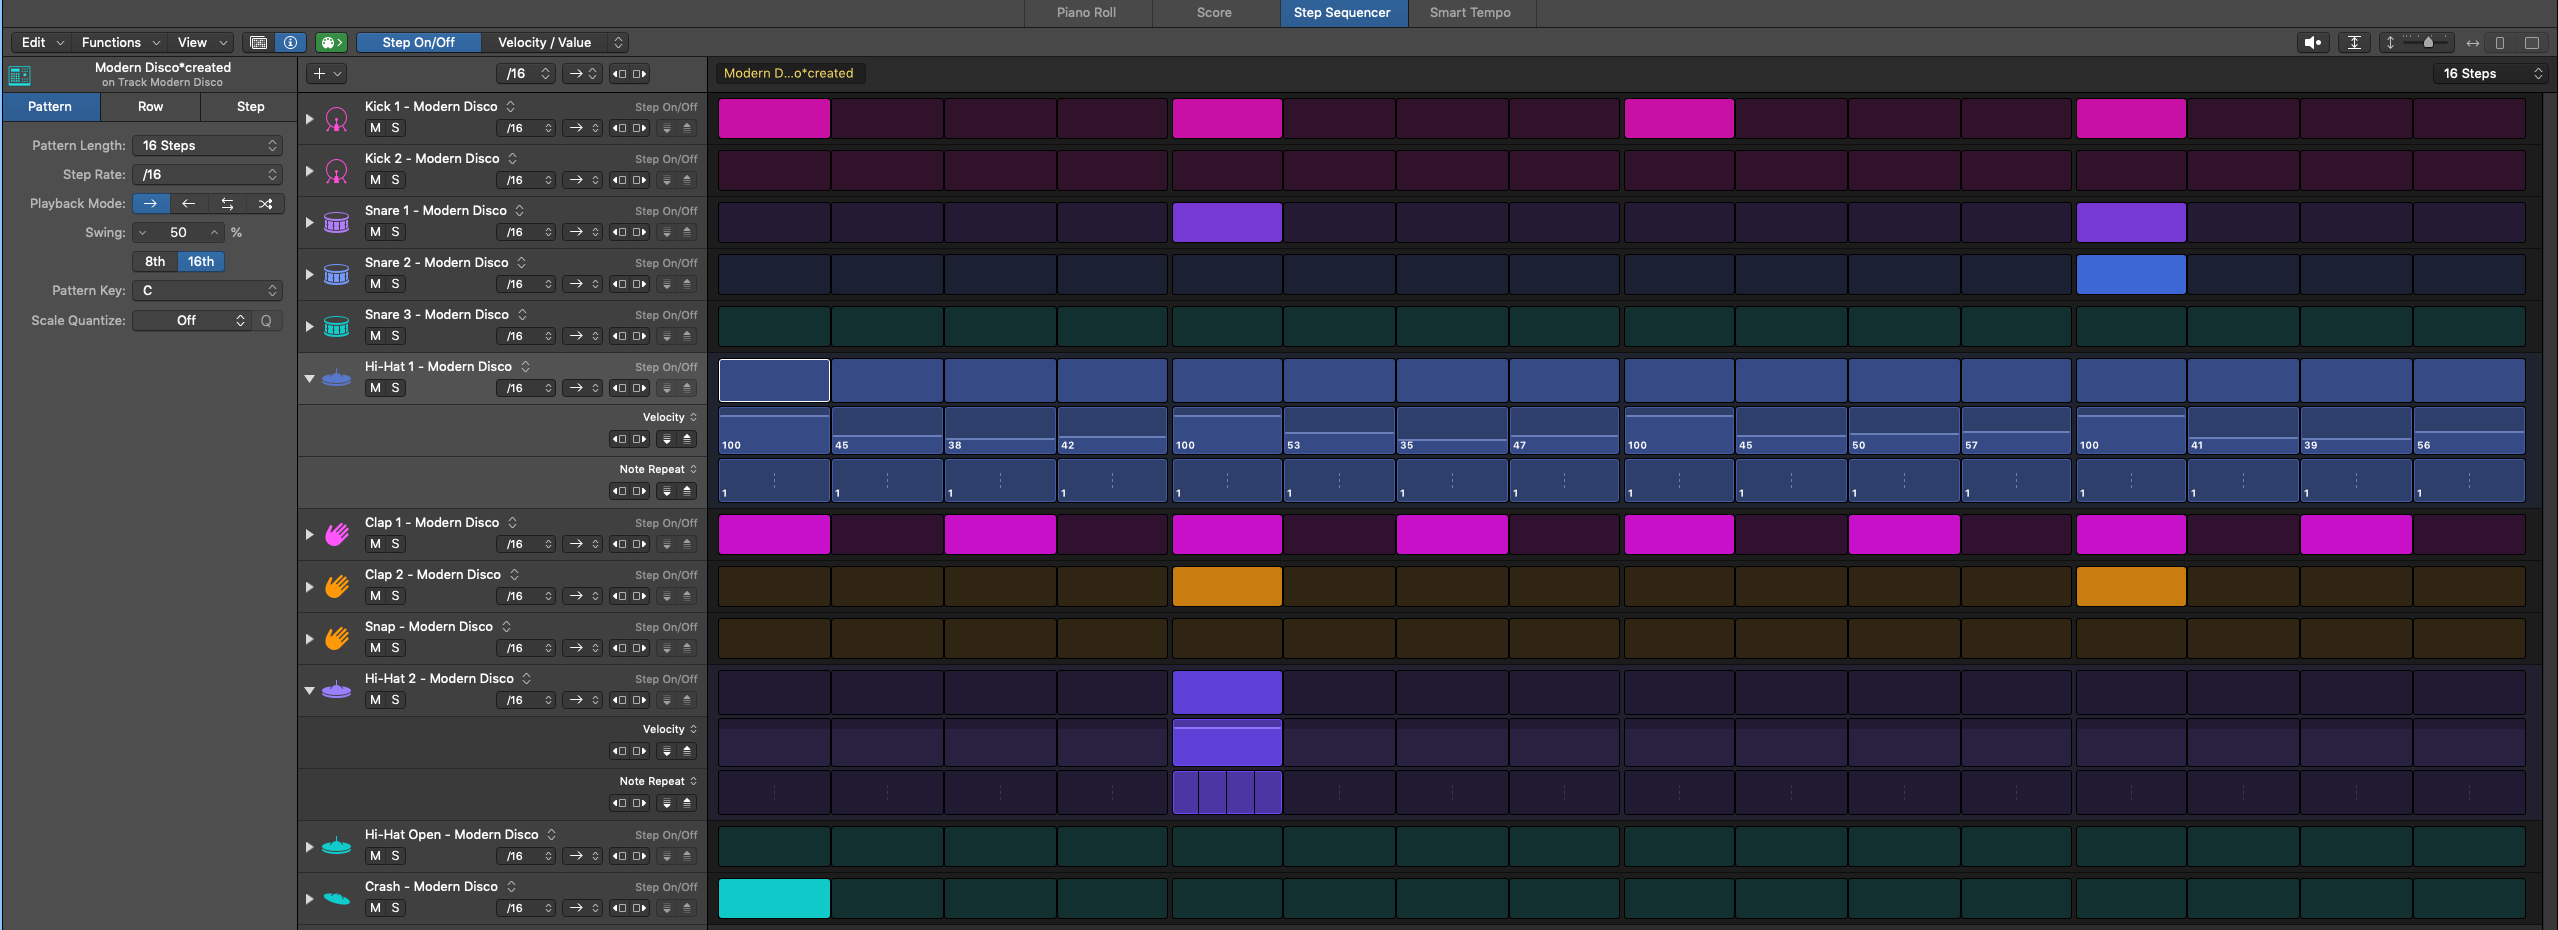This screenshot has width=2558, height=930.
Task: Set playback mode to ping-pong arrows
Action: click(x=227, y=203)
